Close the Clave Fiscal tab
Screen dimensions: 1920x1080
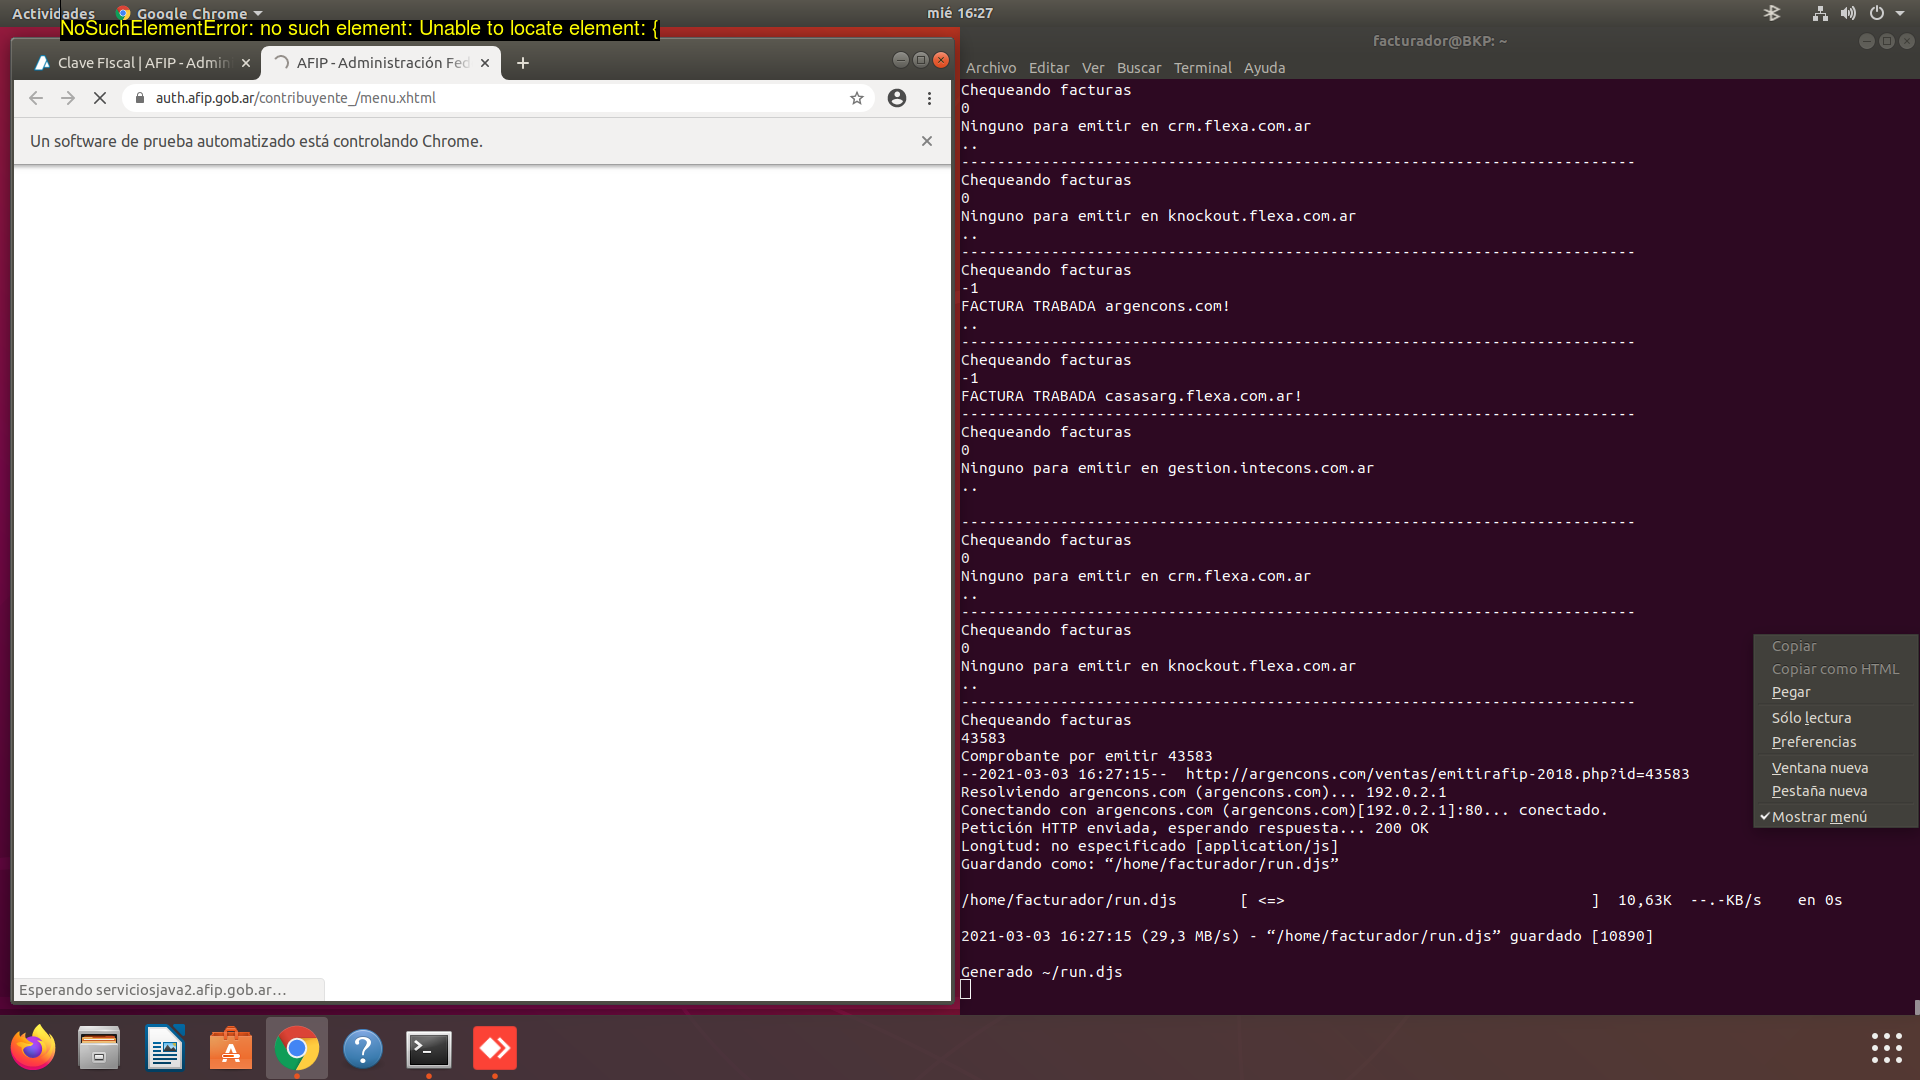click(x=246, y=63)
